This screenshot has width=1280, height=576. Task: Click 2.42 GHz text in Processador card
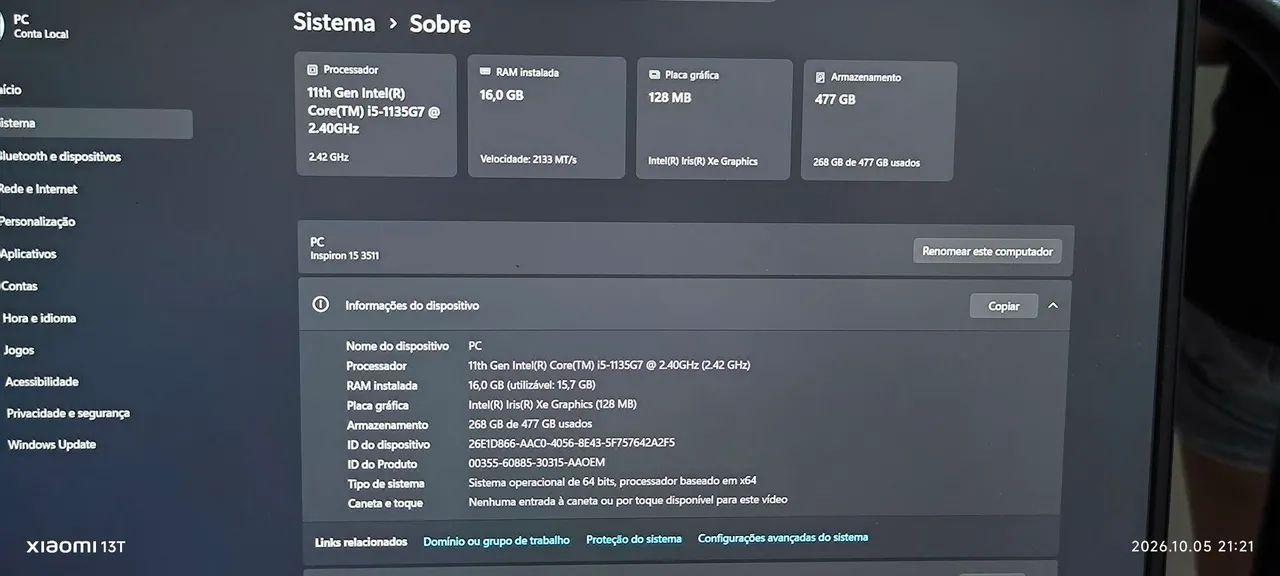pyautogui.click(x=328, y=157)
